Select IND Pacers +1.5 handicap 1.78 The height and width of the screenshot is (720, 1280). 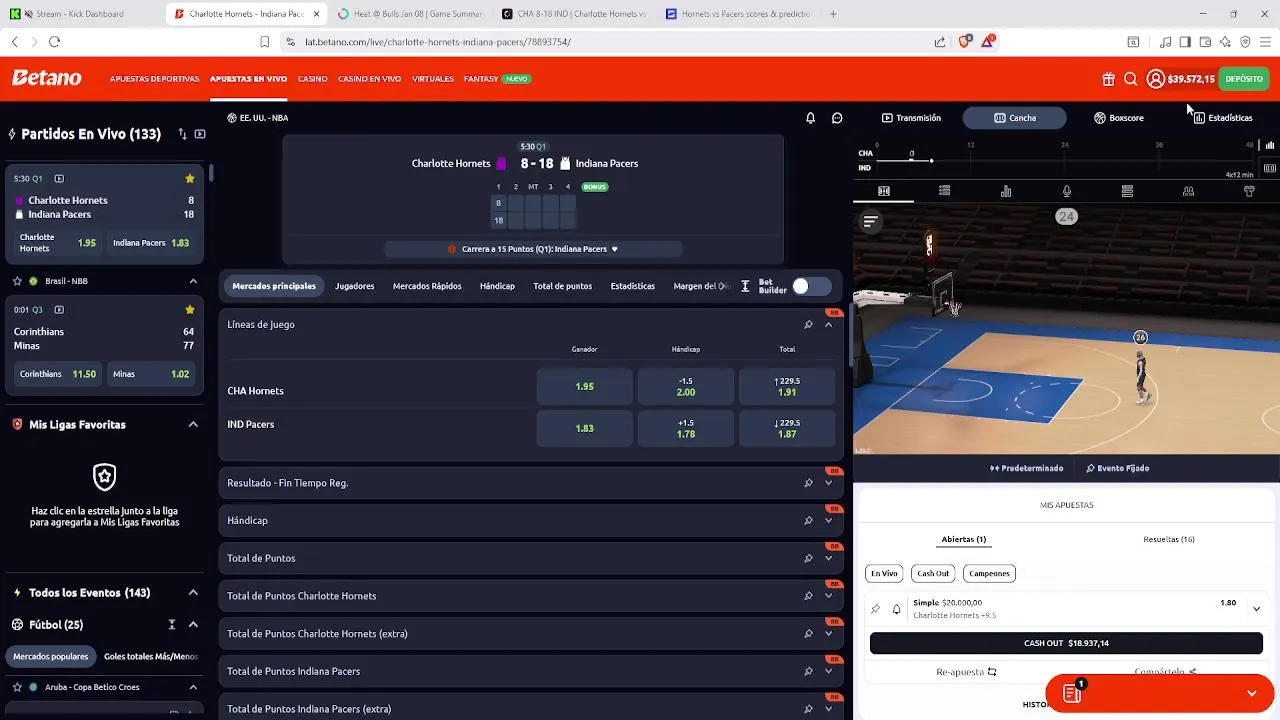[686, 428]
